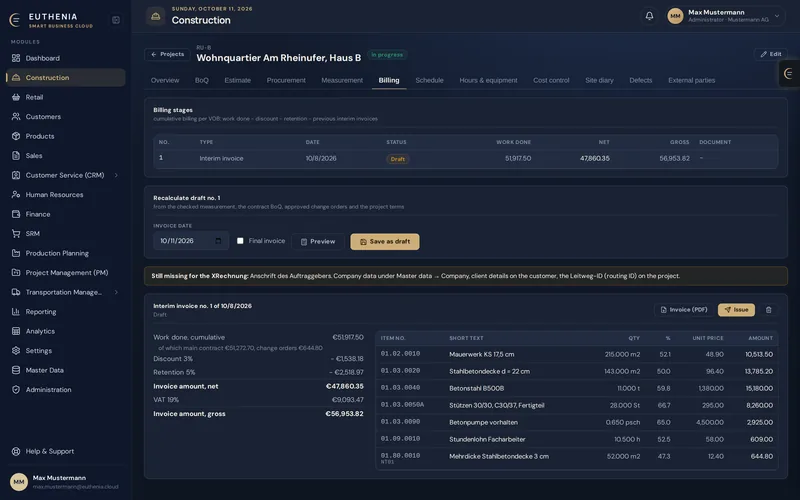Image resolution: width=800 pixels, height=500 pixels.
Task: Open Products box icon in sidebar
Action: (x=16, y=136)
